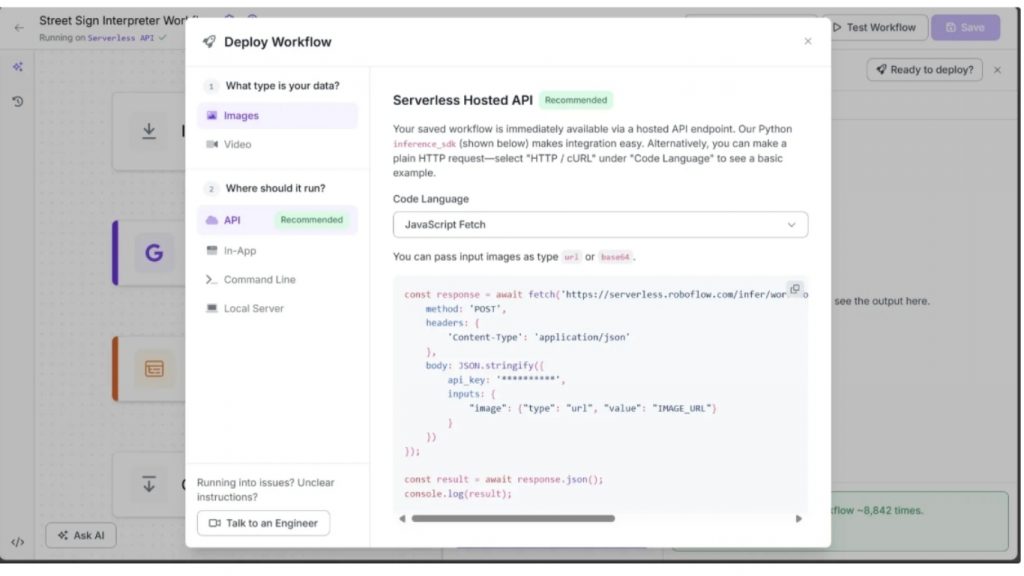This screenshot has width=1024, height=576.
Task: Click the Google node on the canvas
Action: (x=153, y=253)
